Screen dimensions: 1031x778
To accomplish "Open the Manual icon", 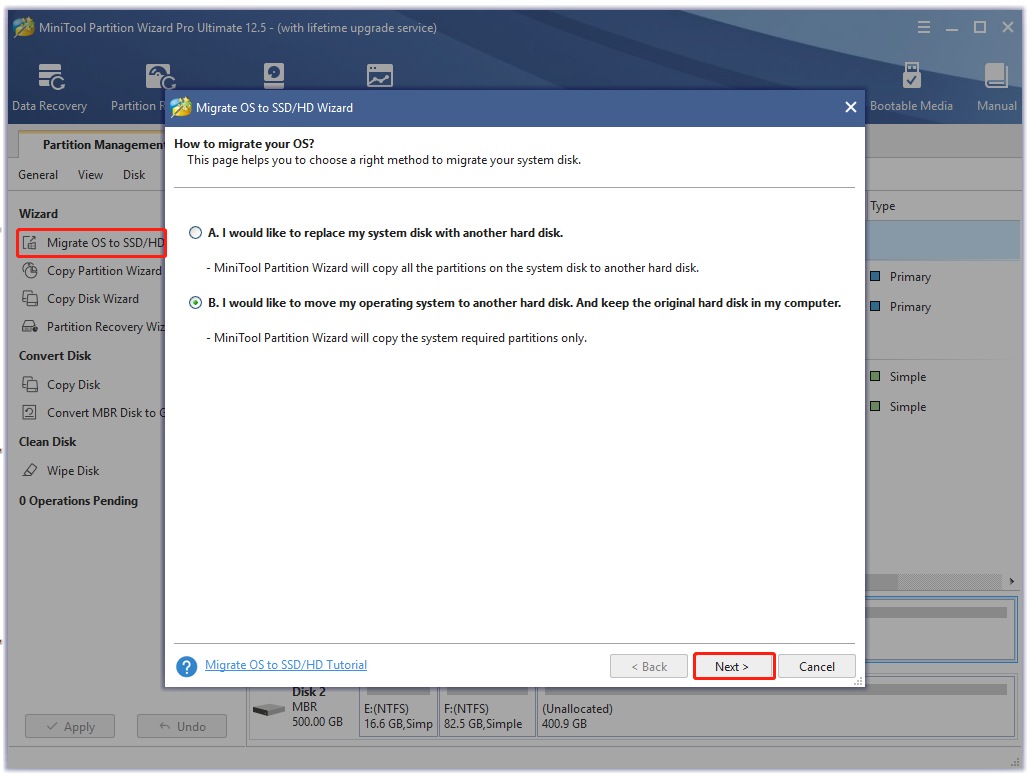I will click(996, 87).
